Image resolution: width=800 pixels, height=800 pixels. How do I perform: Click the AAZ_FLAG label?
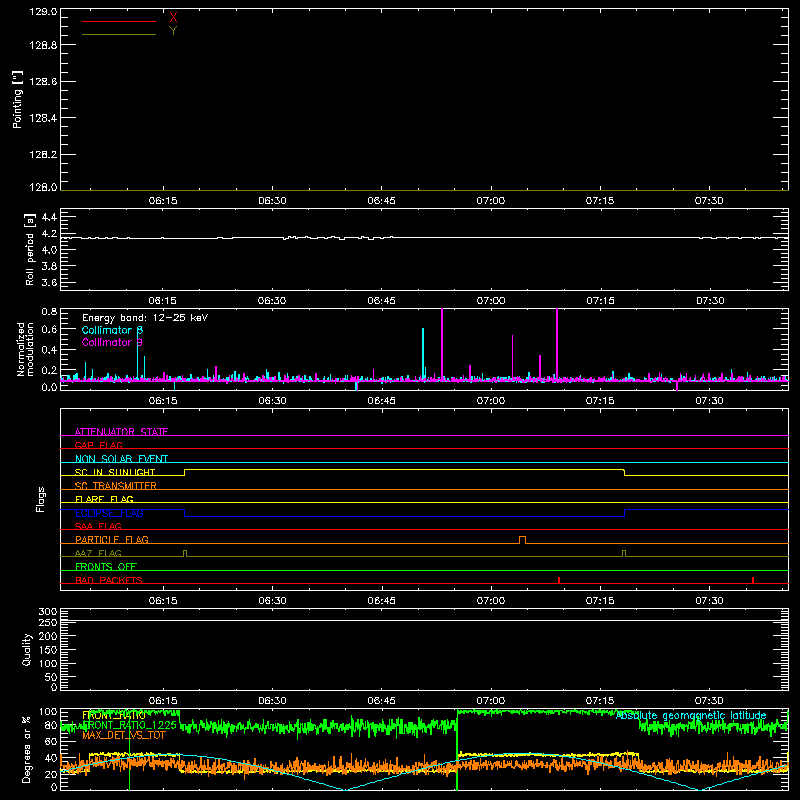(x=98, y=553)
